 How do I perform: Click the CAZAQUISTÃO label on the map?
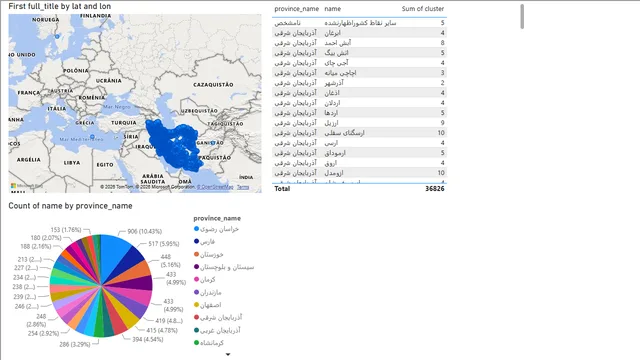pyautogui.click(x=213, y=84)
